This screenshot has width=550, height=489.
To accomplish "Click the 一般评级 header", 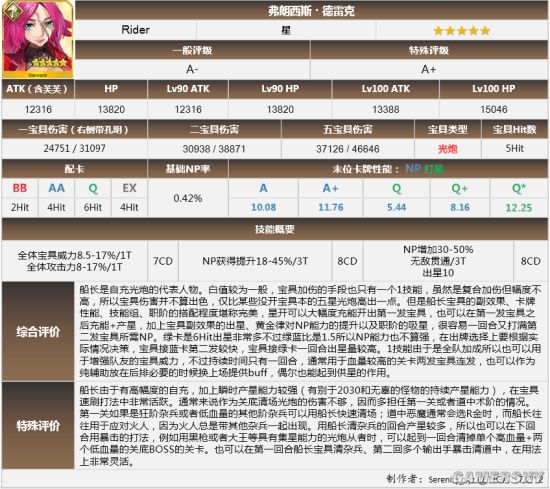I will click(193, 51).
